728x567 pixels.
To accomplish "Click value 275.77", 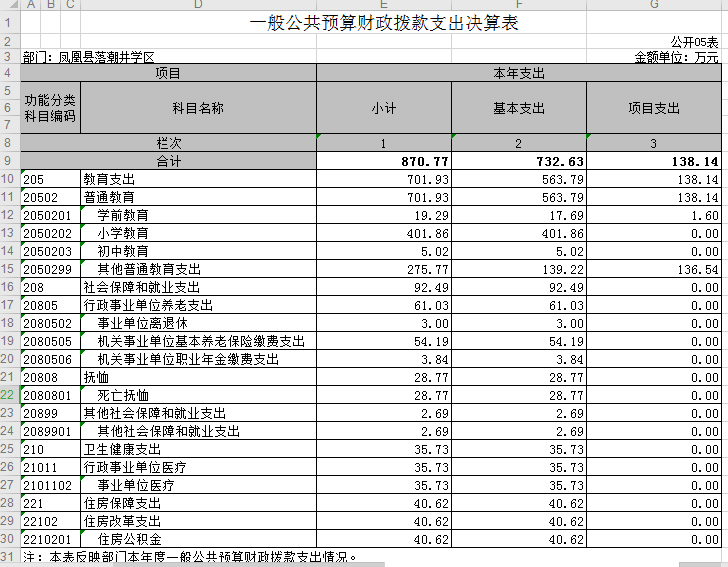I will (384, 269).
